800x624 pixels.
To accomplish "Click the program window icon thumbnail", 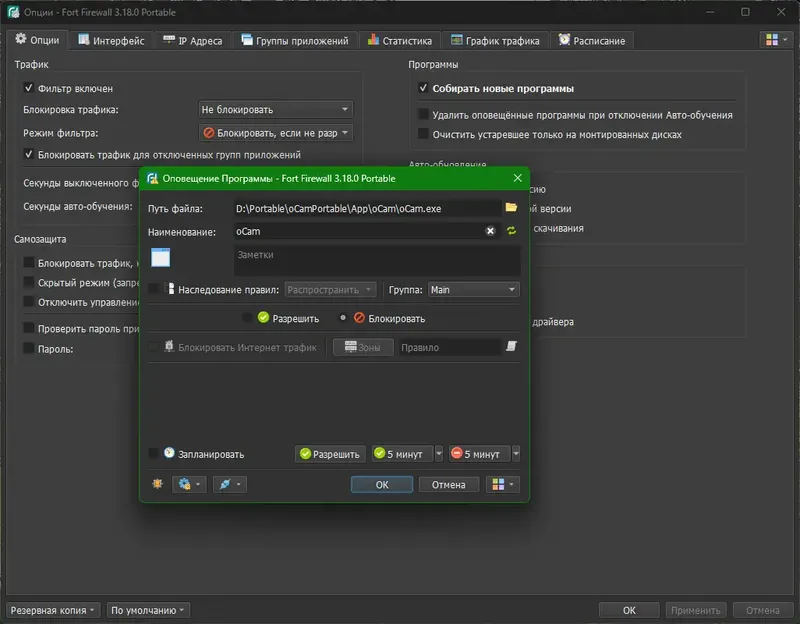I will [x=161, y=257].
